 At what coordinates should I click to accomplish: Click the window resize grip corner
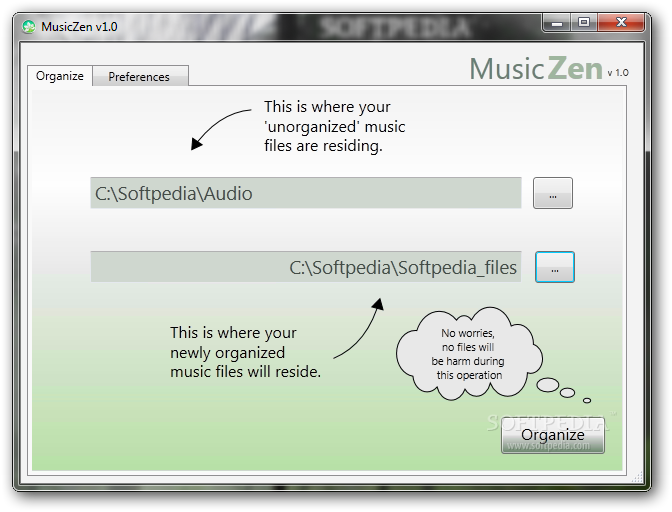click(x=639, y=477)
